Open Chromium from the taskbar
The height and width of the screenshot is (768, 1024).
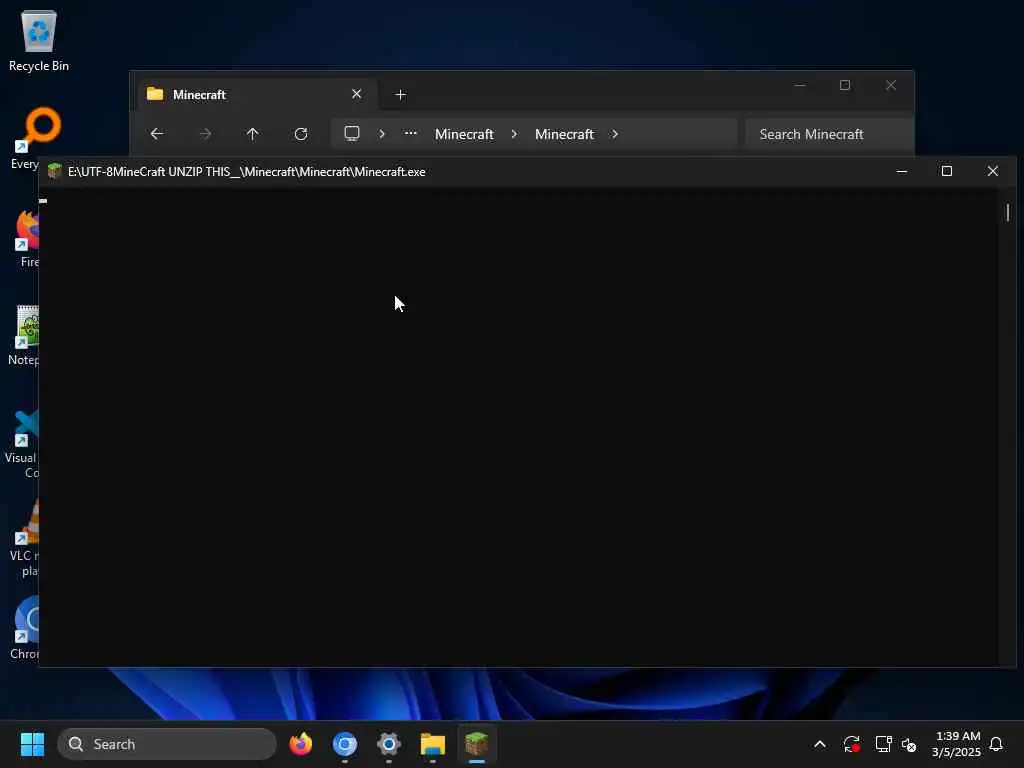[345, 744]
